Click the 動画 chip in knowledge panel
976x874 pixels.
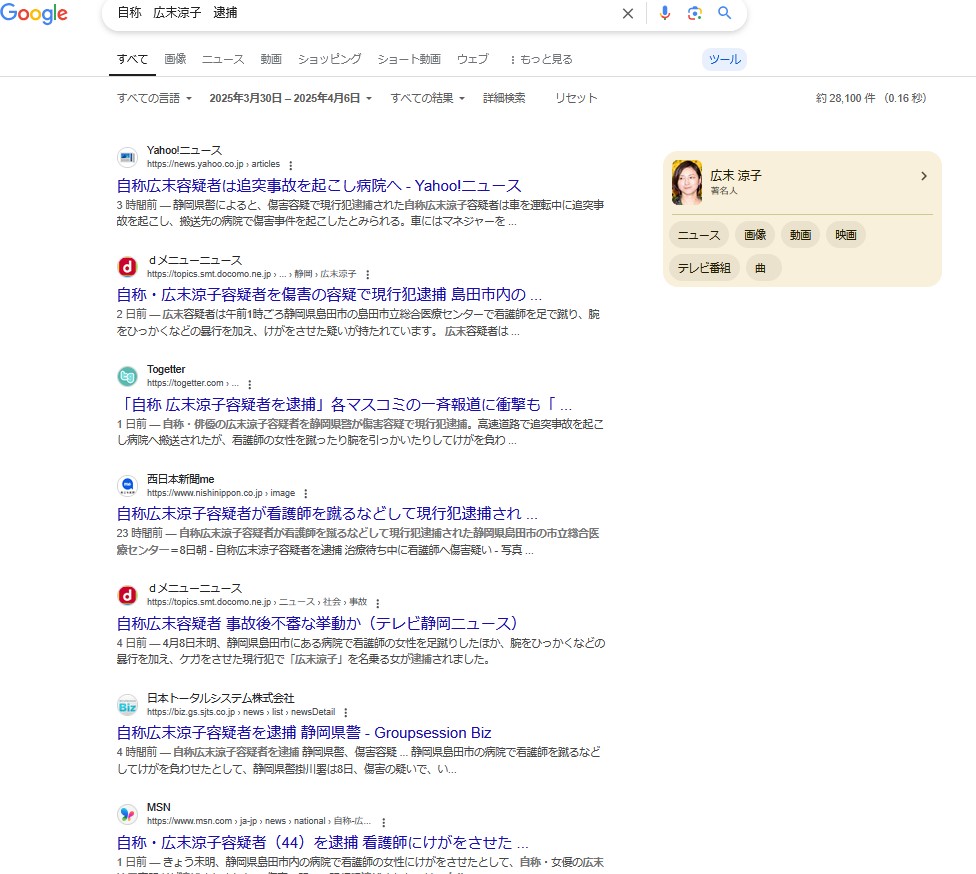pyautogui.click(x=800, y=235)
